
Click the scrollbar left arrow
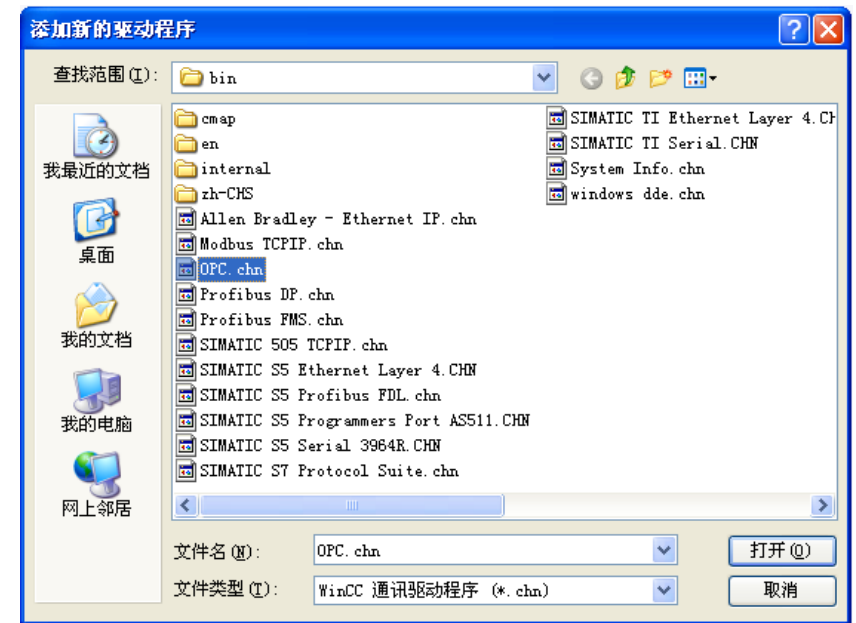pos(186,505)
